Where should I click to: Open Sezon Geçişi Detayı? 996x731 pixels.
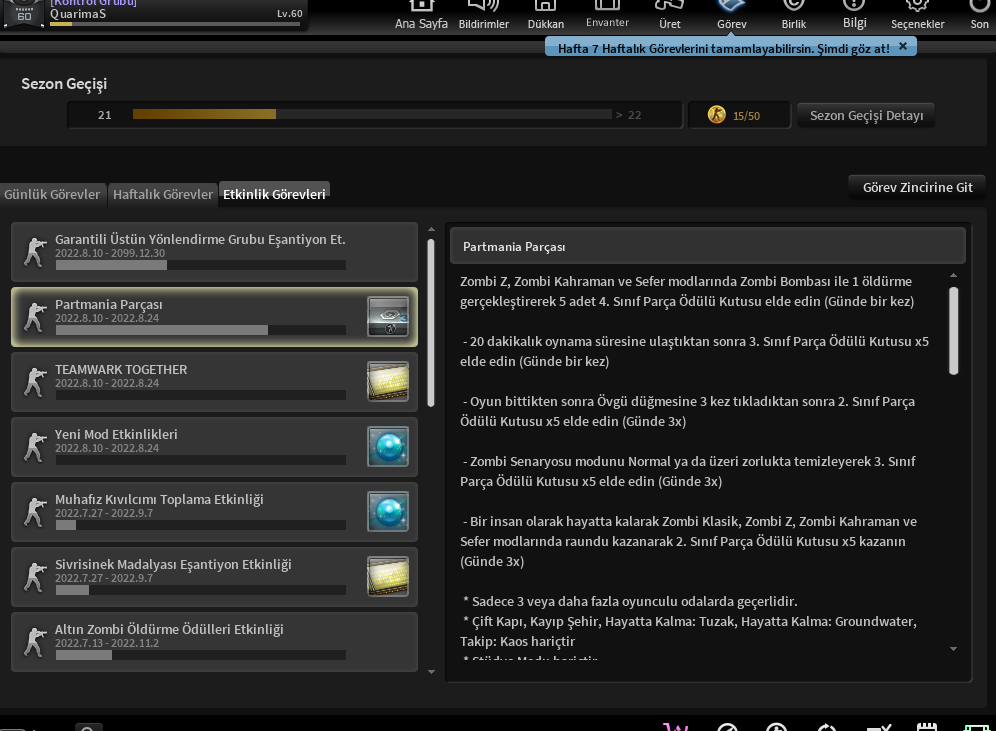(866, 116)
